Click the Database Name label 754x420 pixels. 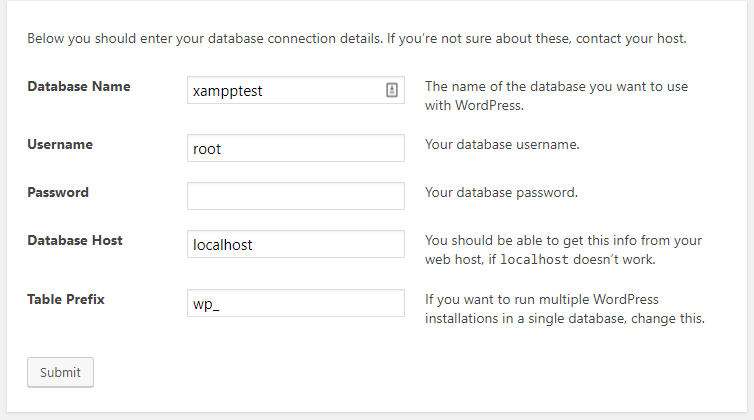click(x=79, y=87)
